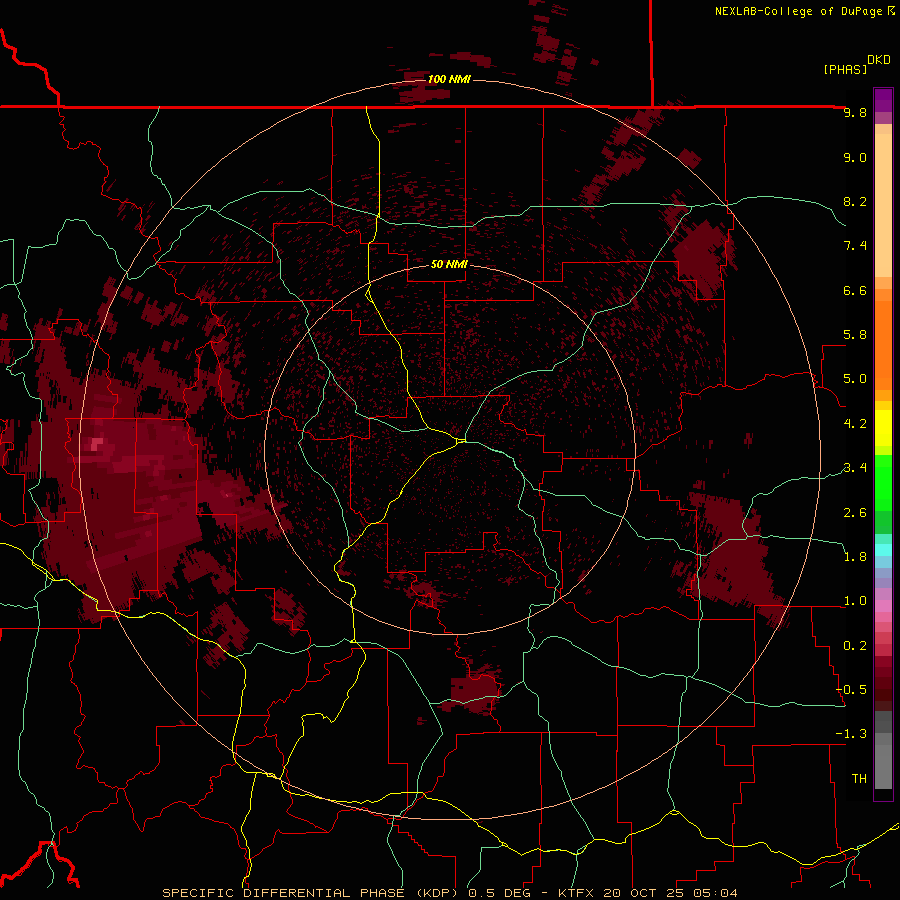Click the 0.2 value on the legend
Viewport: 900px width, 900px height.
(x=855, y=646)
